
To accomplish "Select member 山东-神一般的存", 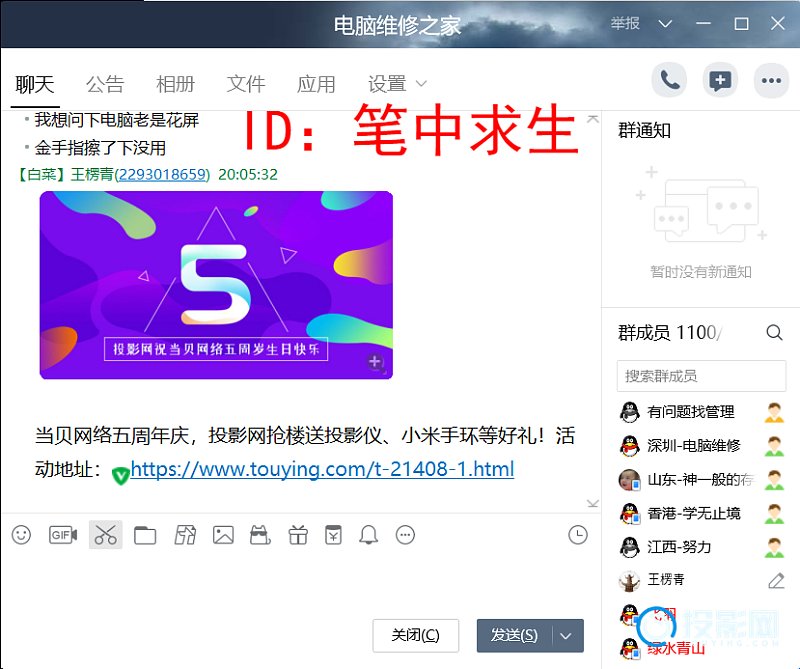I will tap(700, 480).
